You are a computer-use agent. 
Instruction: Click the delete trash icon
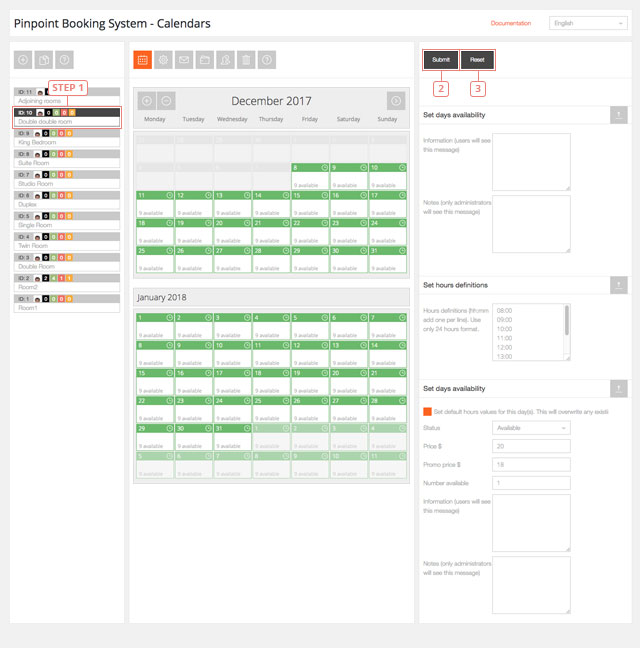pos(246,60)
